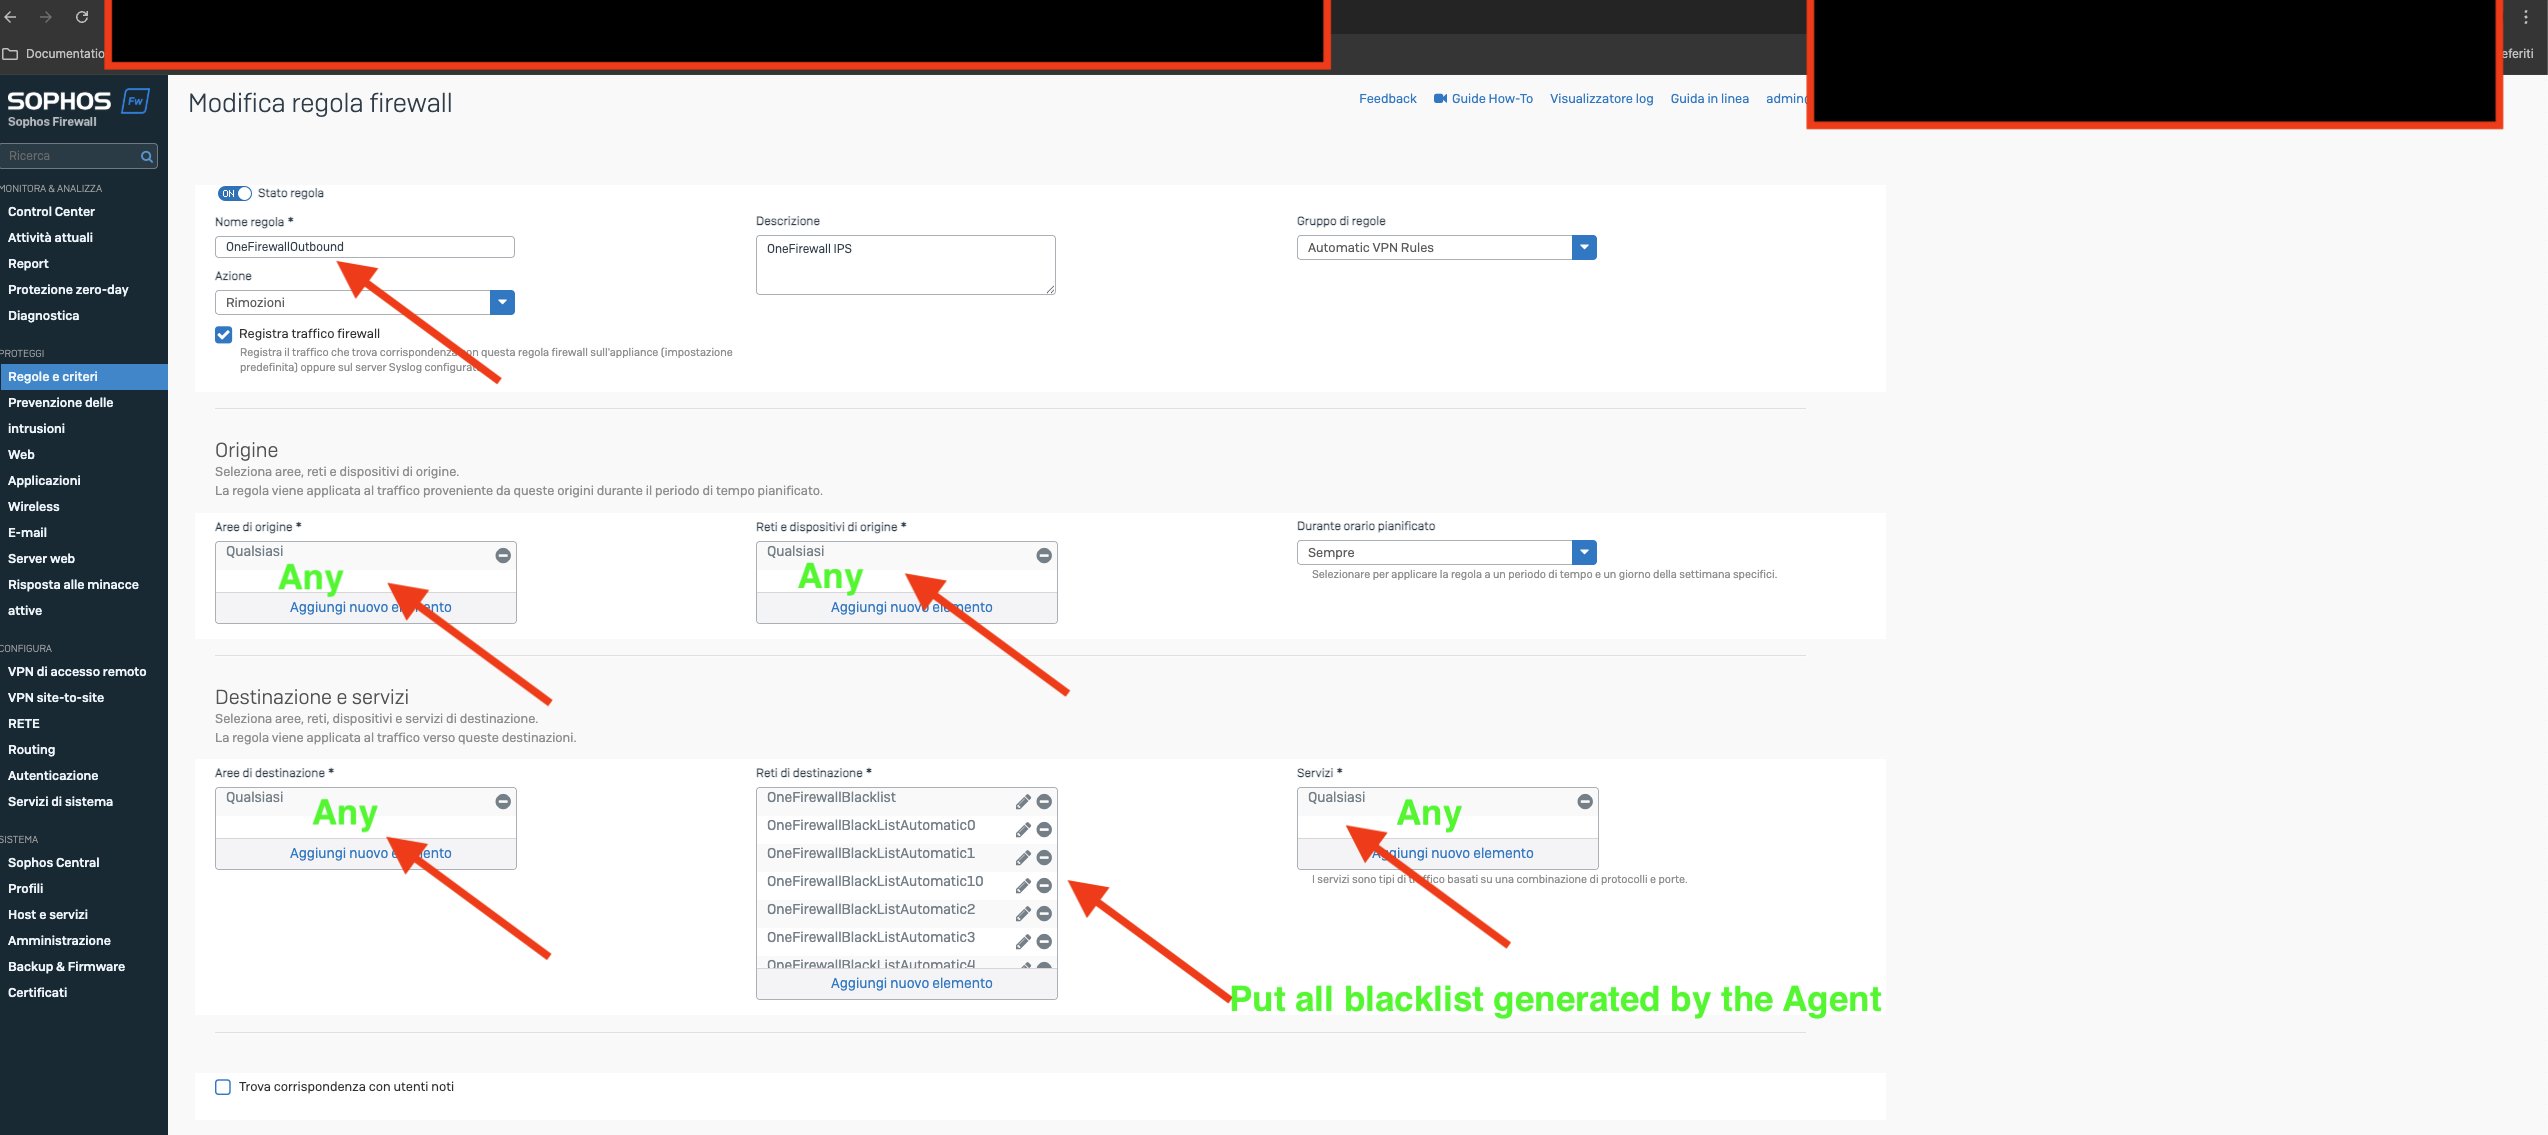
Task: Open the Report section
Action: (x=28, y=264)
